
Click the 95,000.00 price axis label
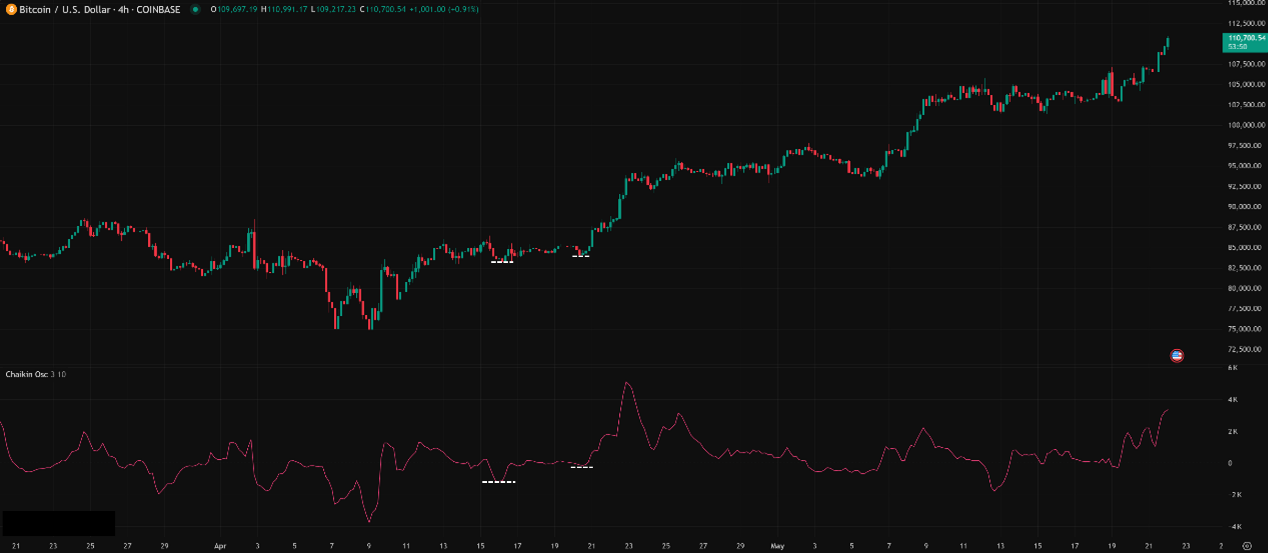[1244, 166]
